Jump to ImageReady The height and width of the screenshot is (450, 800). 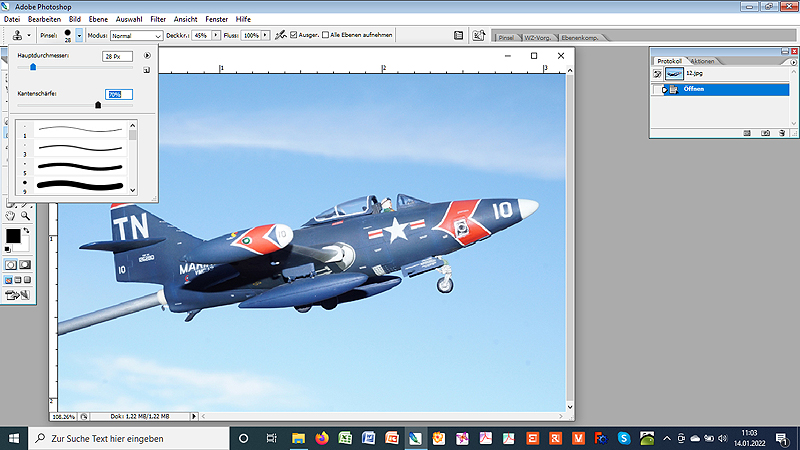click(x=17, y=295)
